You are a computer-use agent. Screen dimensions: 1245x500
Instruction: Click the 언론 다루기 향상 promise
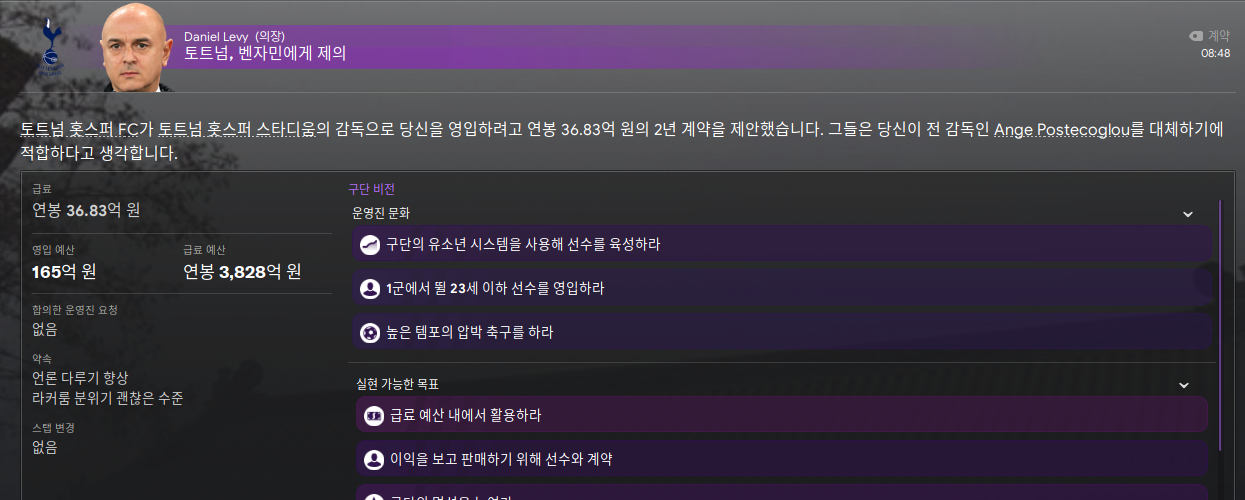[x=80, y=378]
